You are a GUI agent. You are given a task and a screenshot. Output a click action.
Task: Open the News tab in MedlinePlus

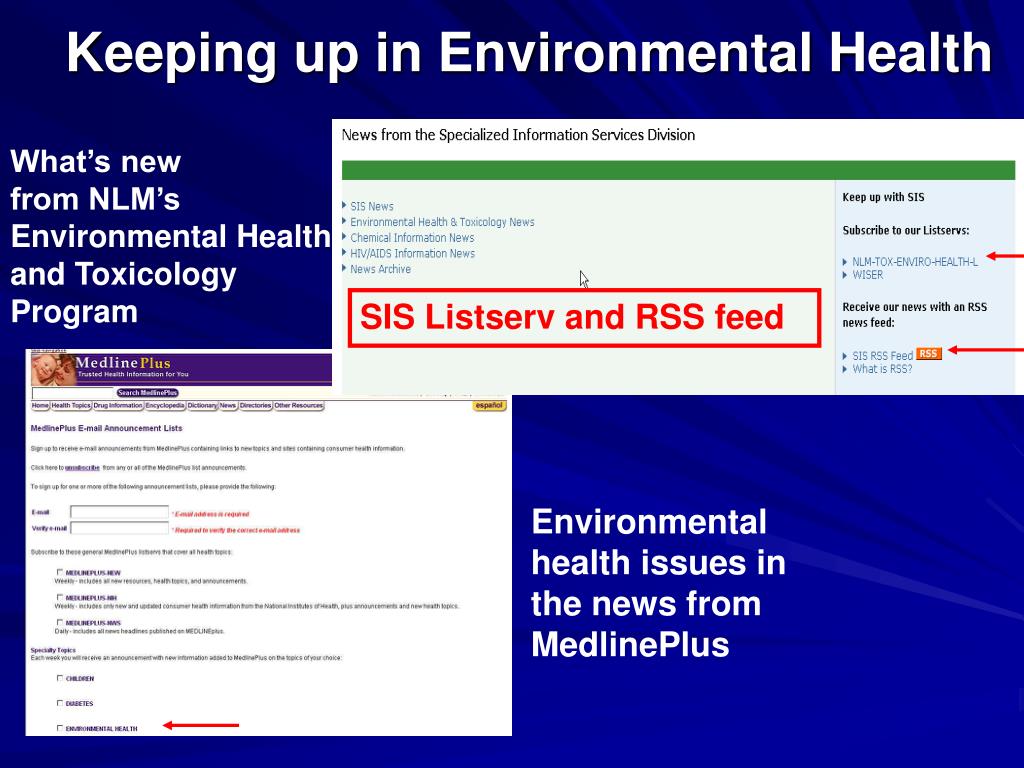pyautogui.click(x=228, y=406)
